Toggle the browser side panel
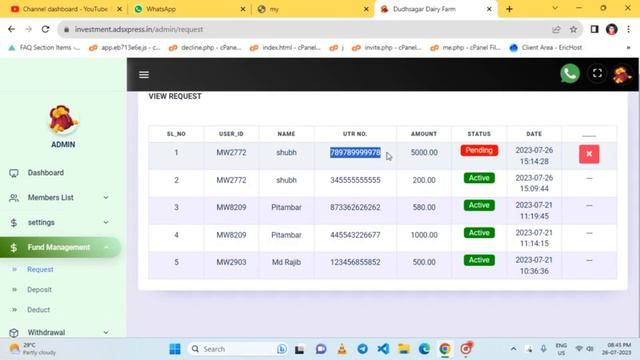Viewport: 640px width, 360px height. pyautogui.click(x=594, y=29)
